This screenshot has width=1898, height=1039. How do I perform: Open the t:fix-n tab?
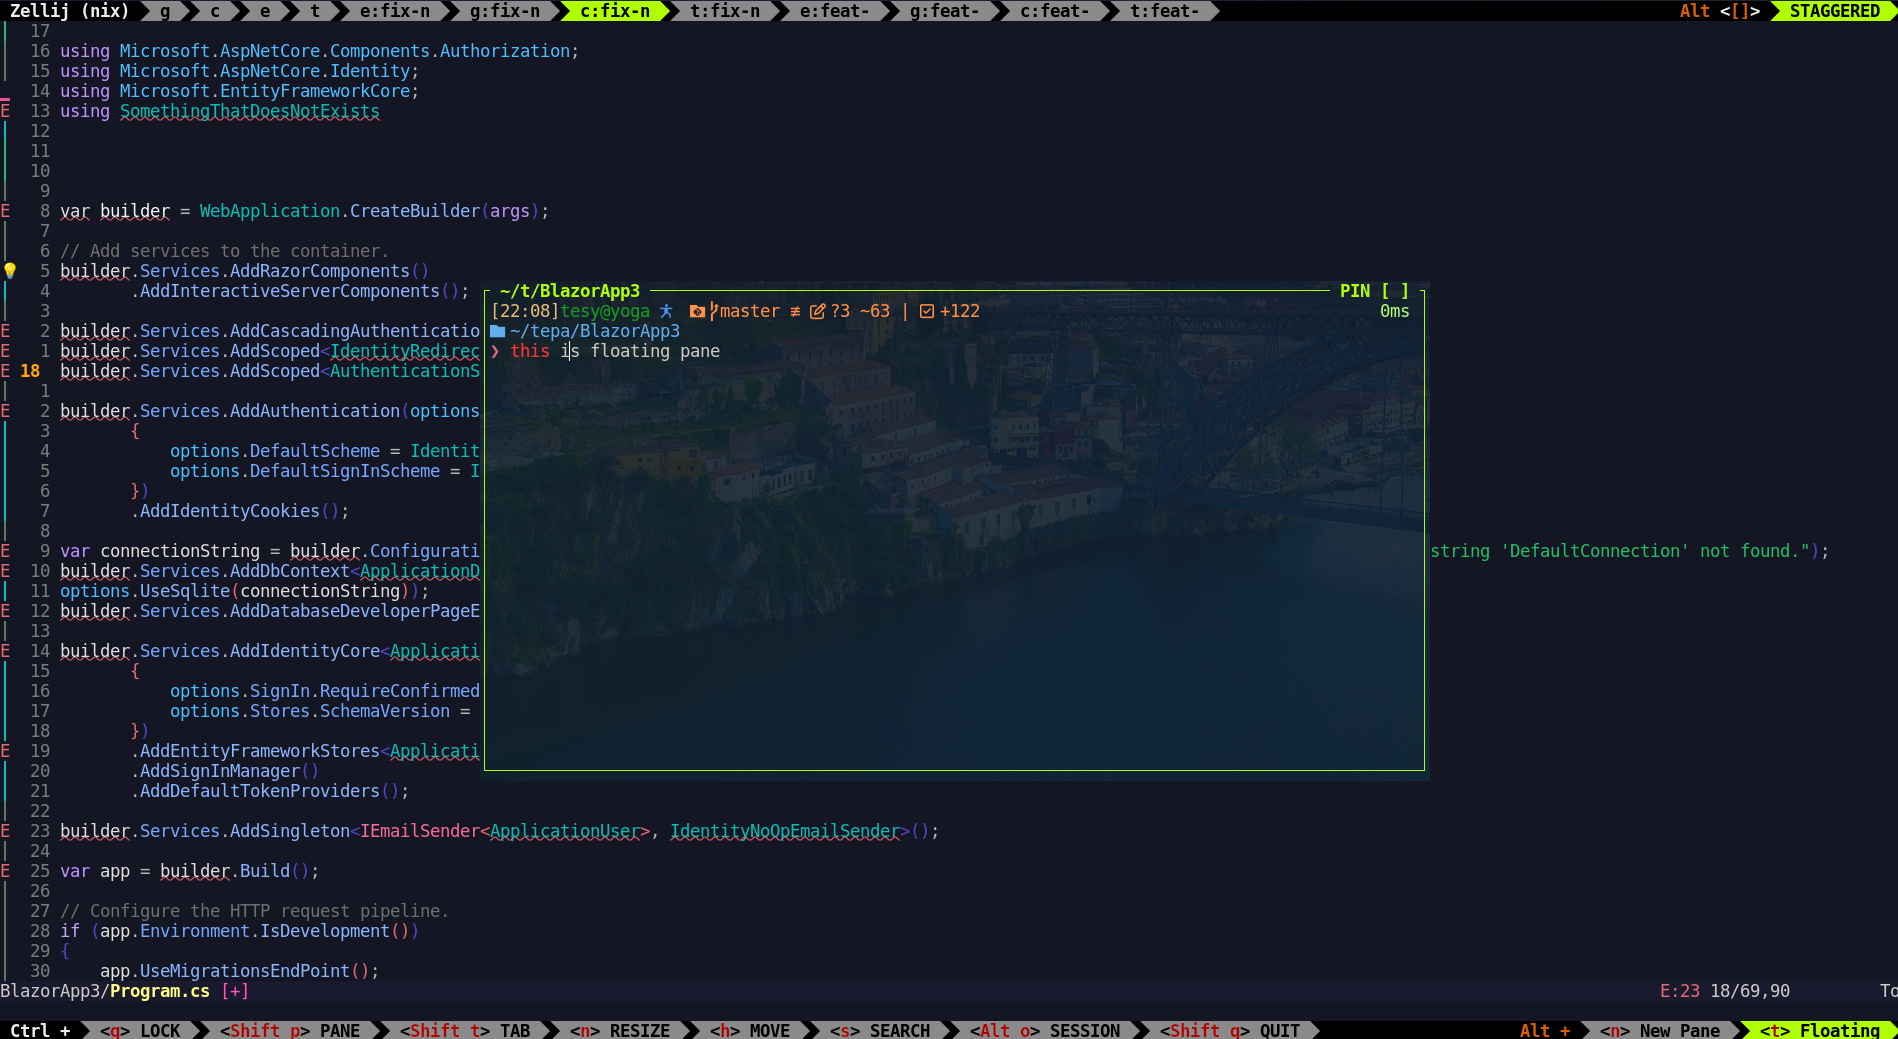click(x=725, y=11)
